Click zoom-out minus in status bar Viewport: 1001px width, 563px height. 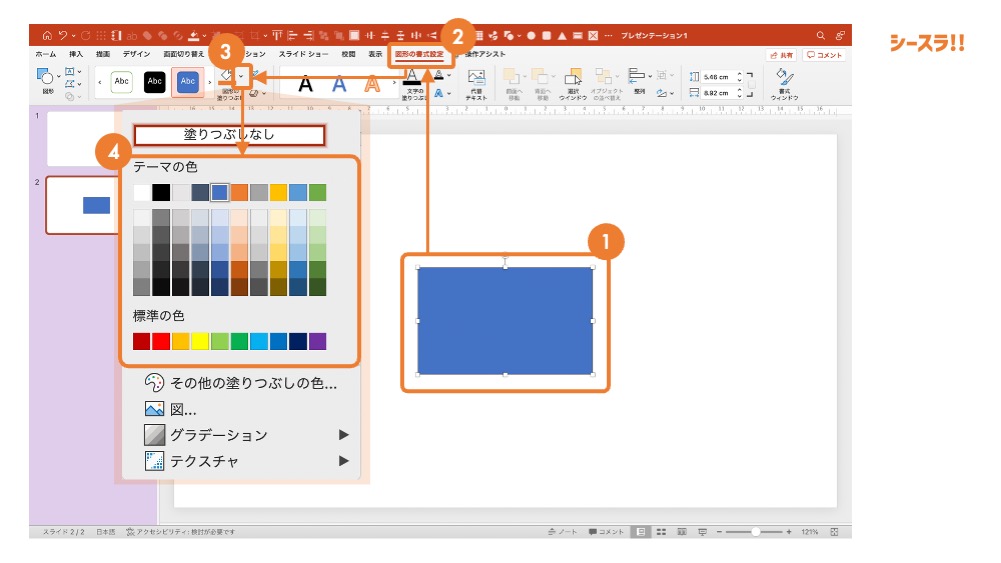click(719, 532)
